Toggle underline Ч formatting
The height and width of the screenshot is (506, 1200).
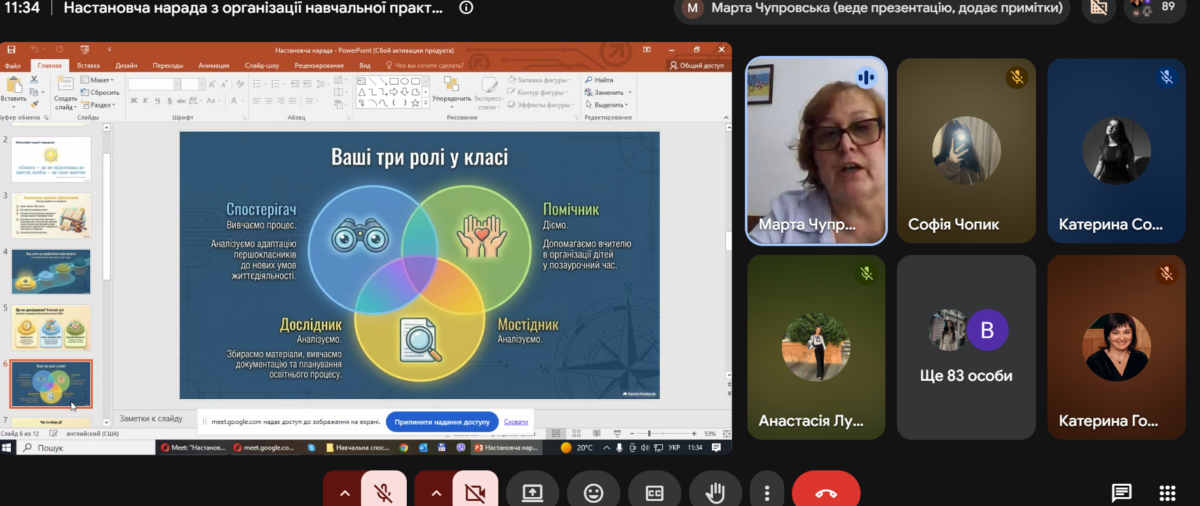coord(155,100)
